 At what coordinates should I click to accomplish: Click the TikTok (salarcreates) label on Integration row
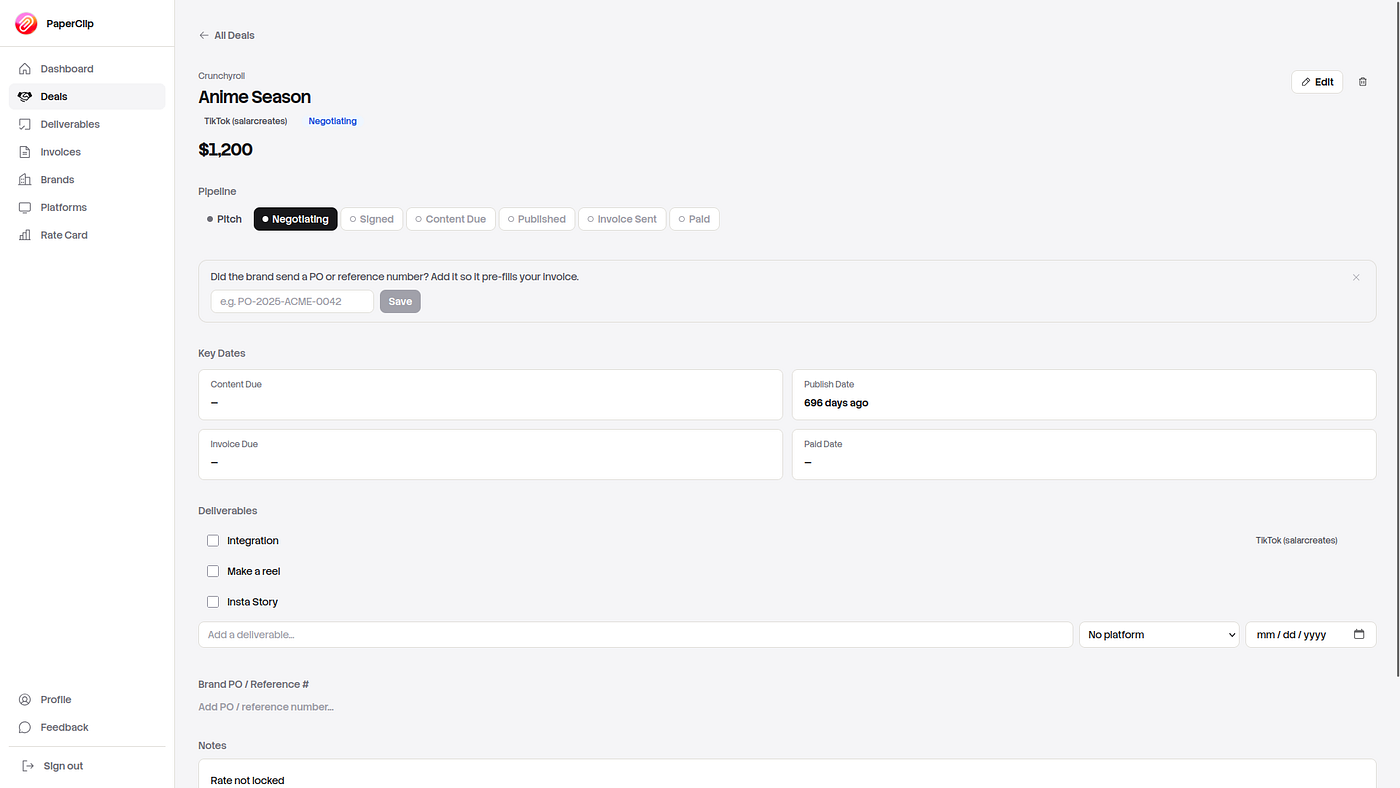click(x=1296, y=541)
